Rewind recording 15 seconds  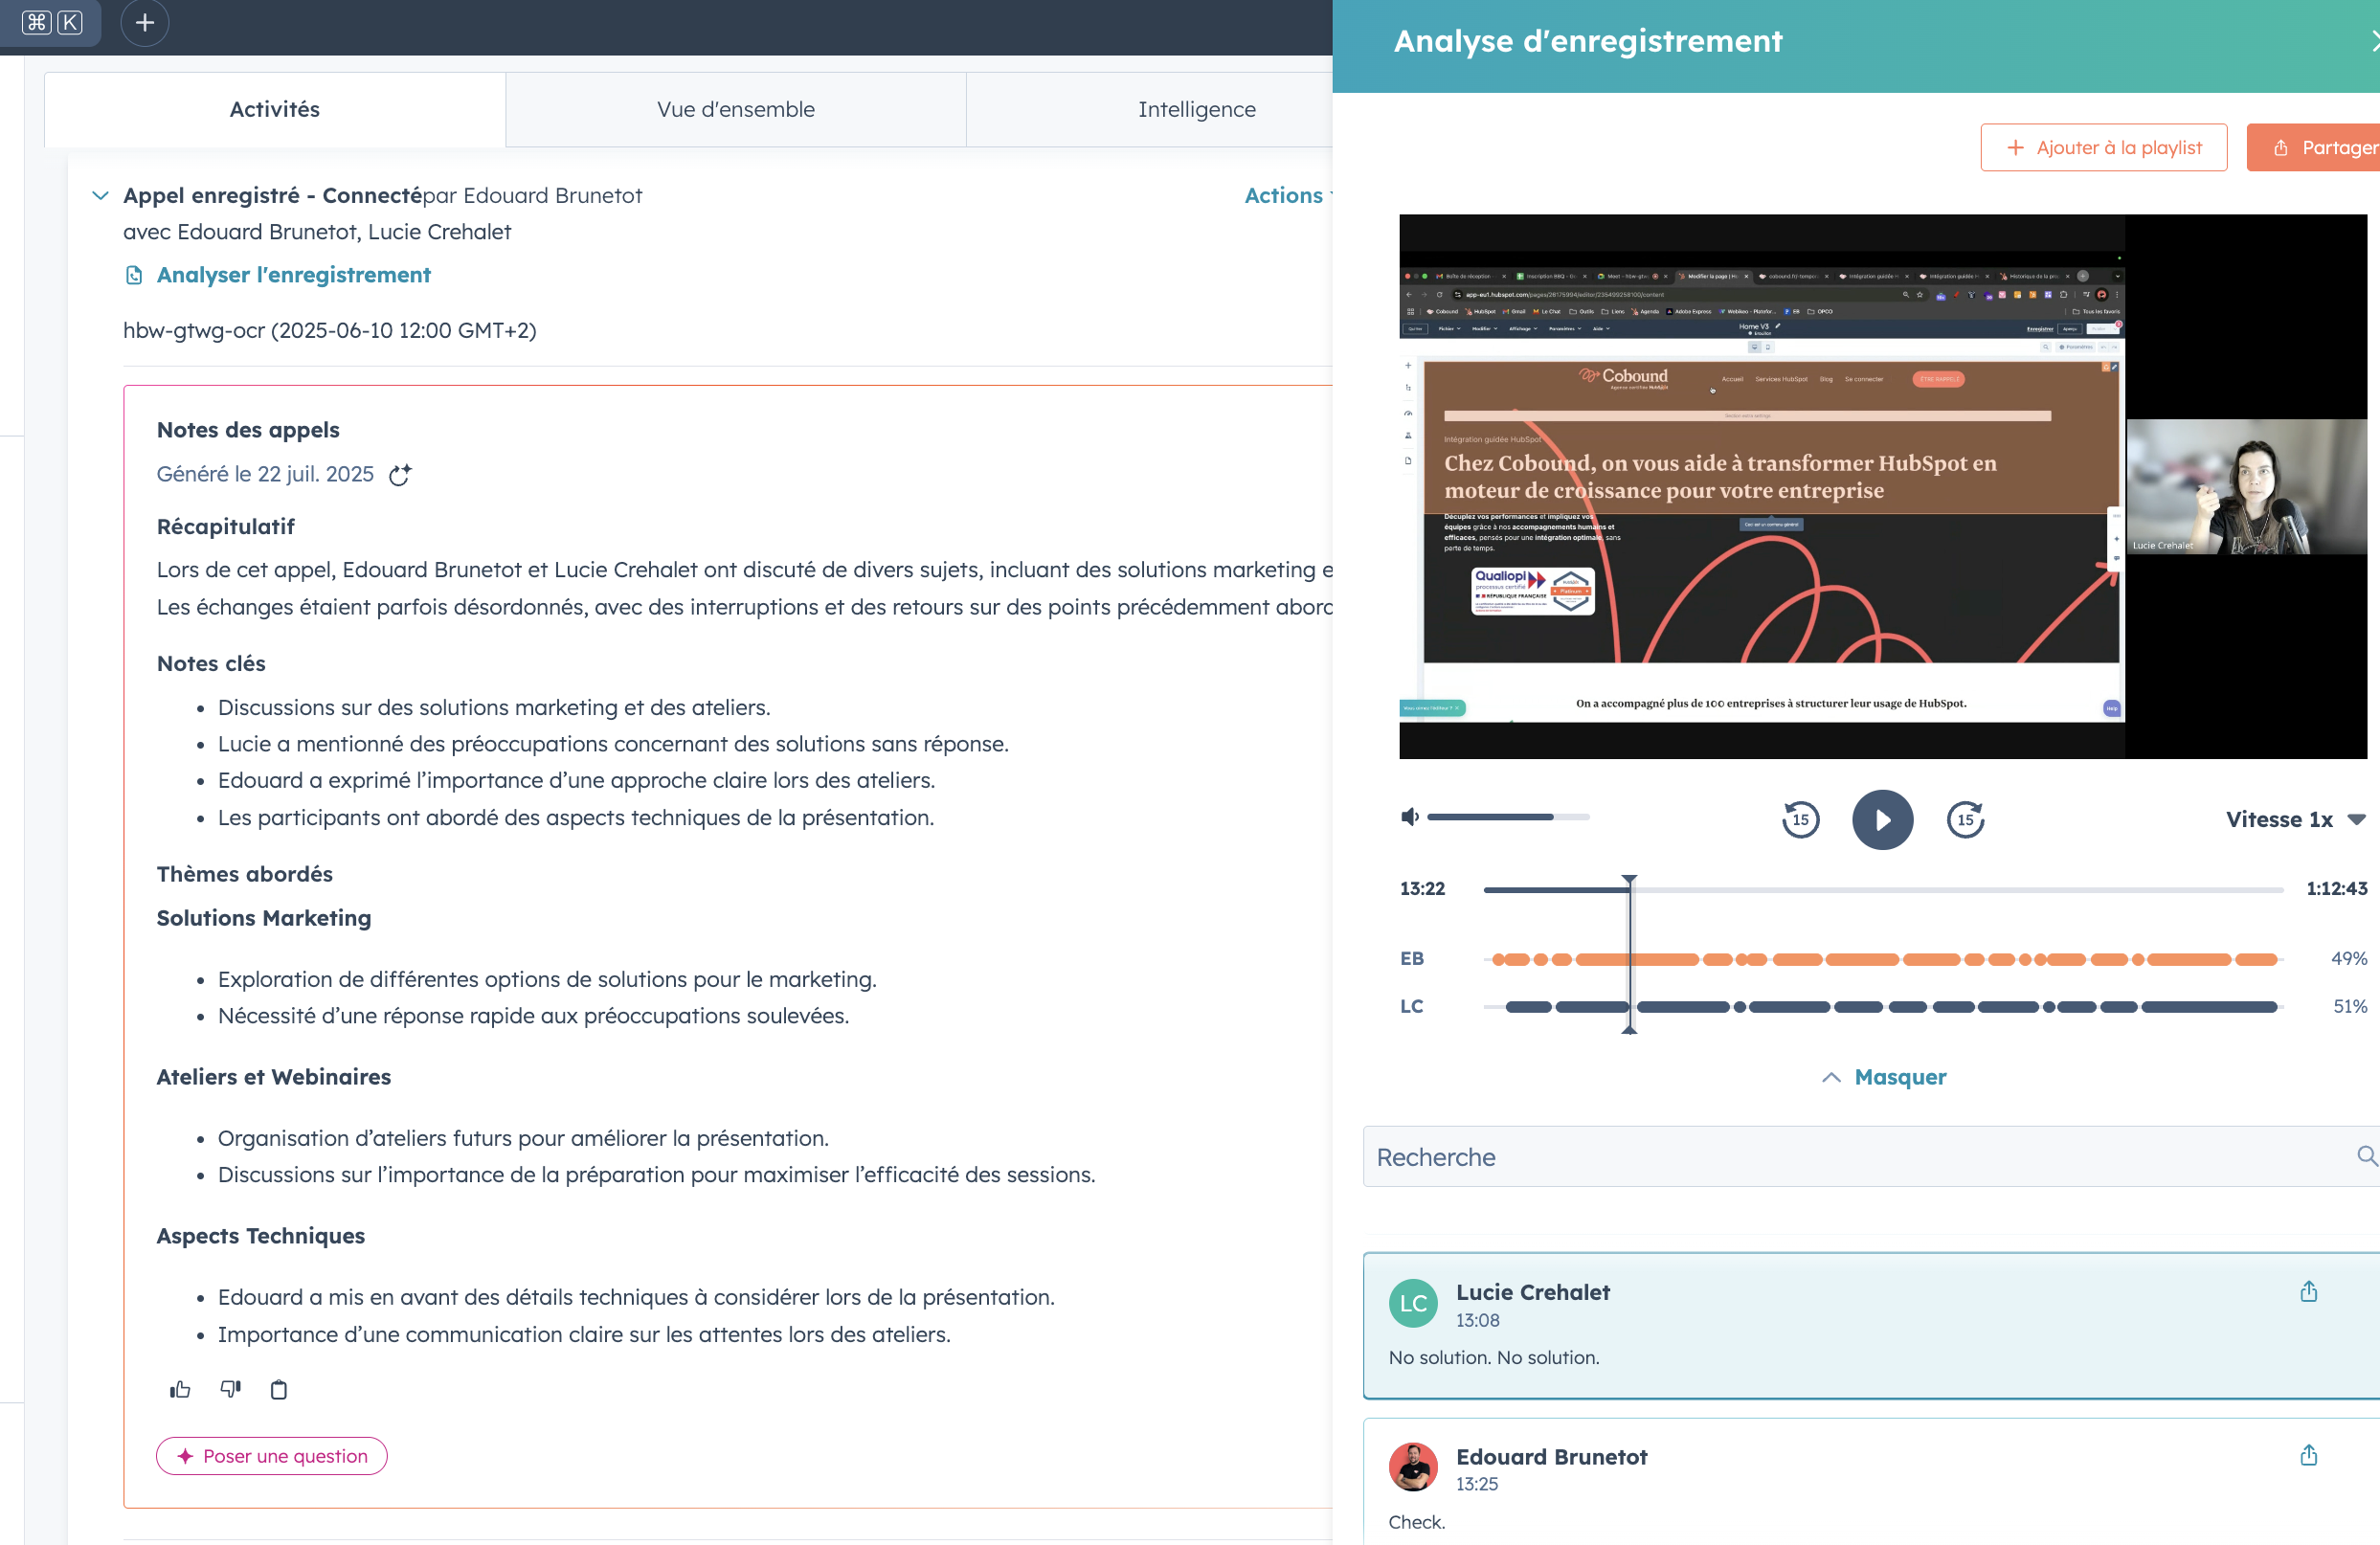point(1800,820)
